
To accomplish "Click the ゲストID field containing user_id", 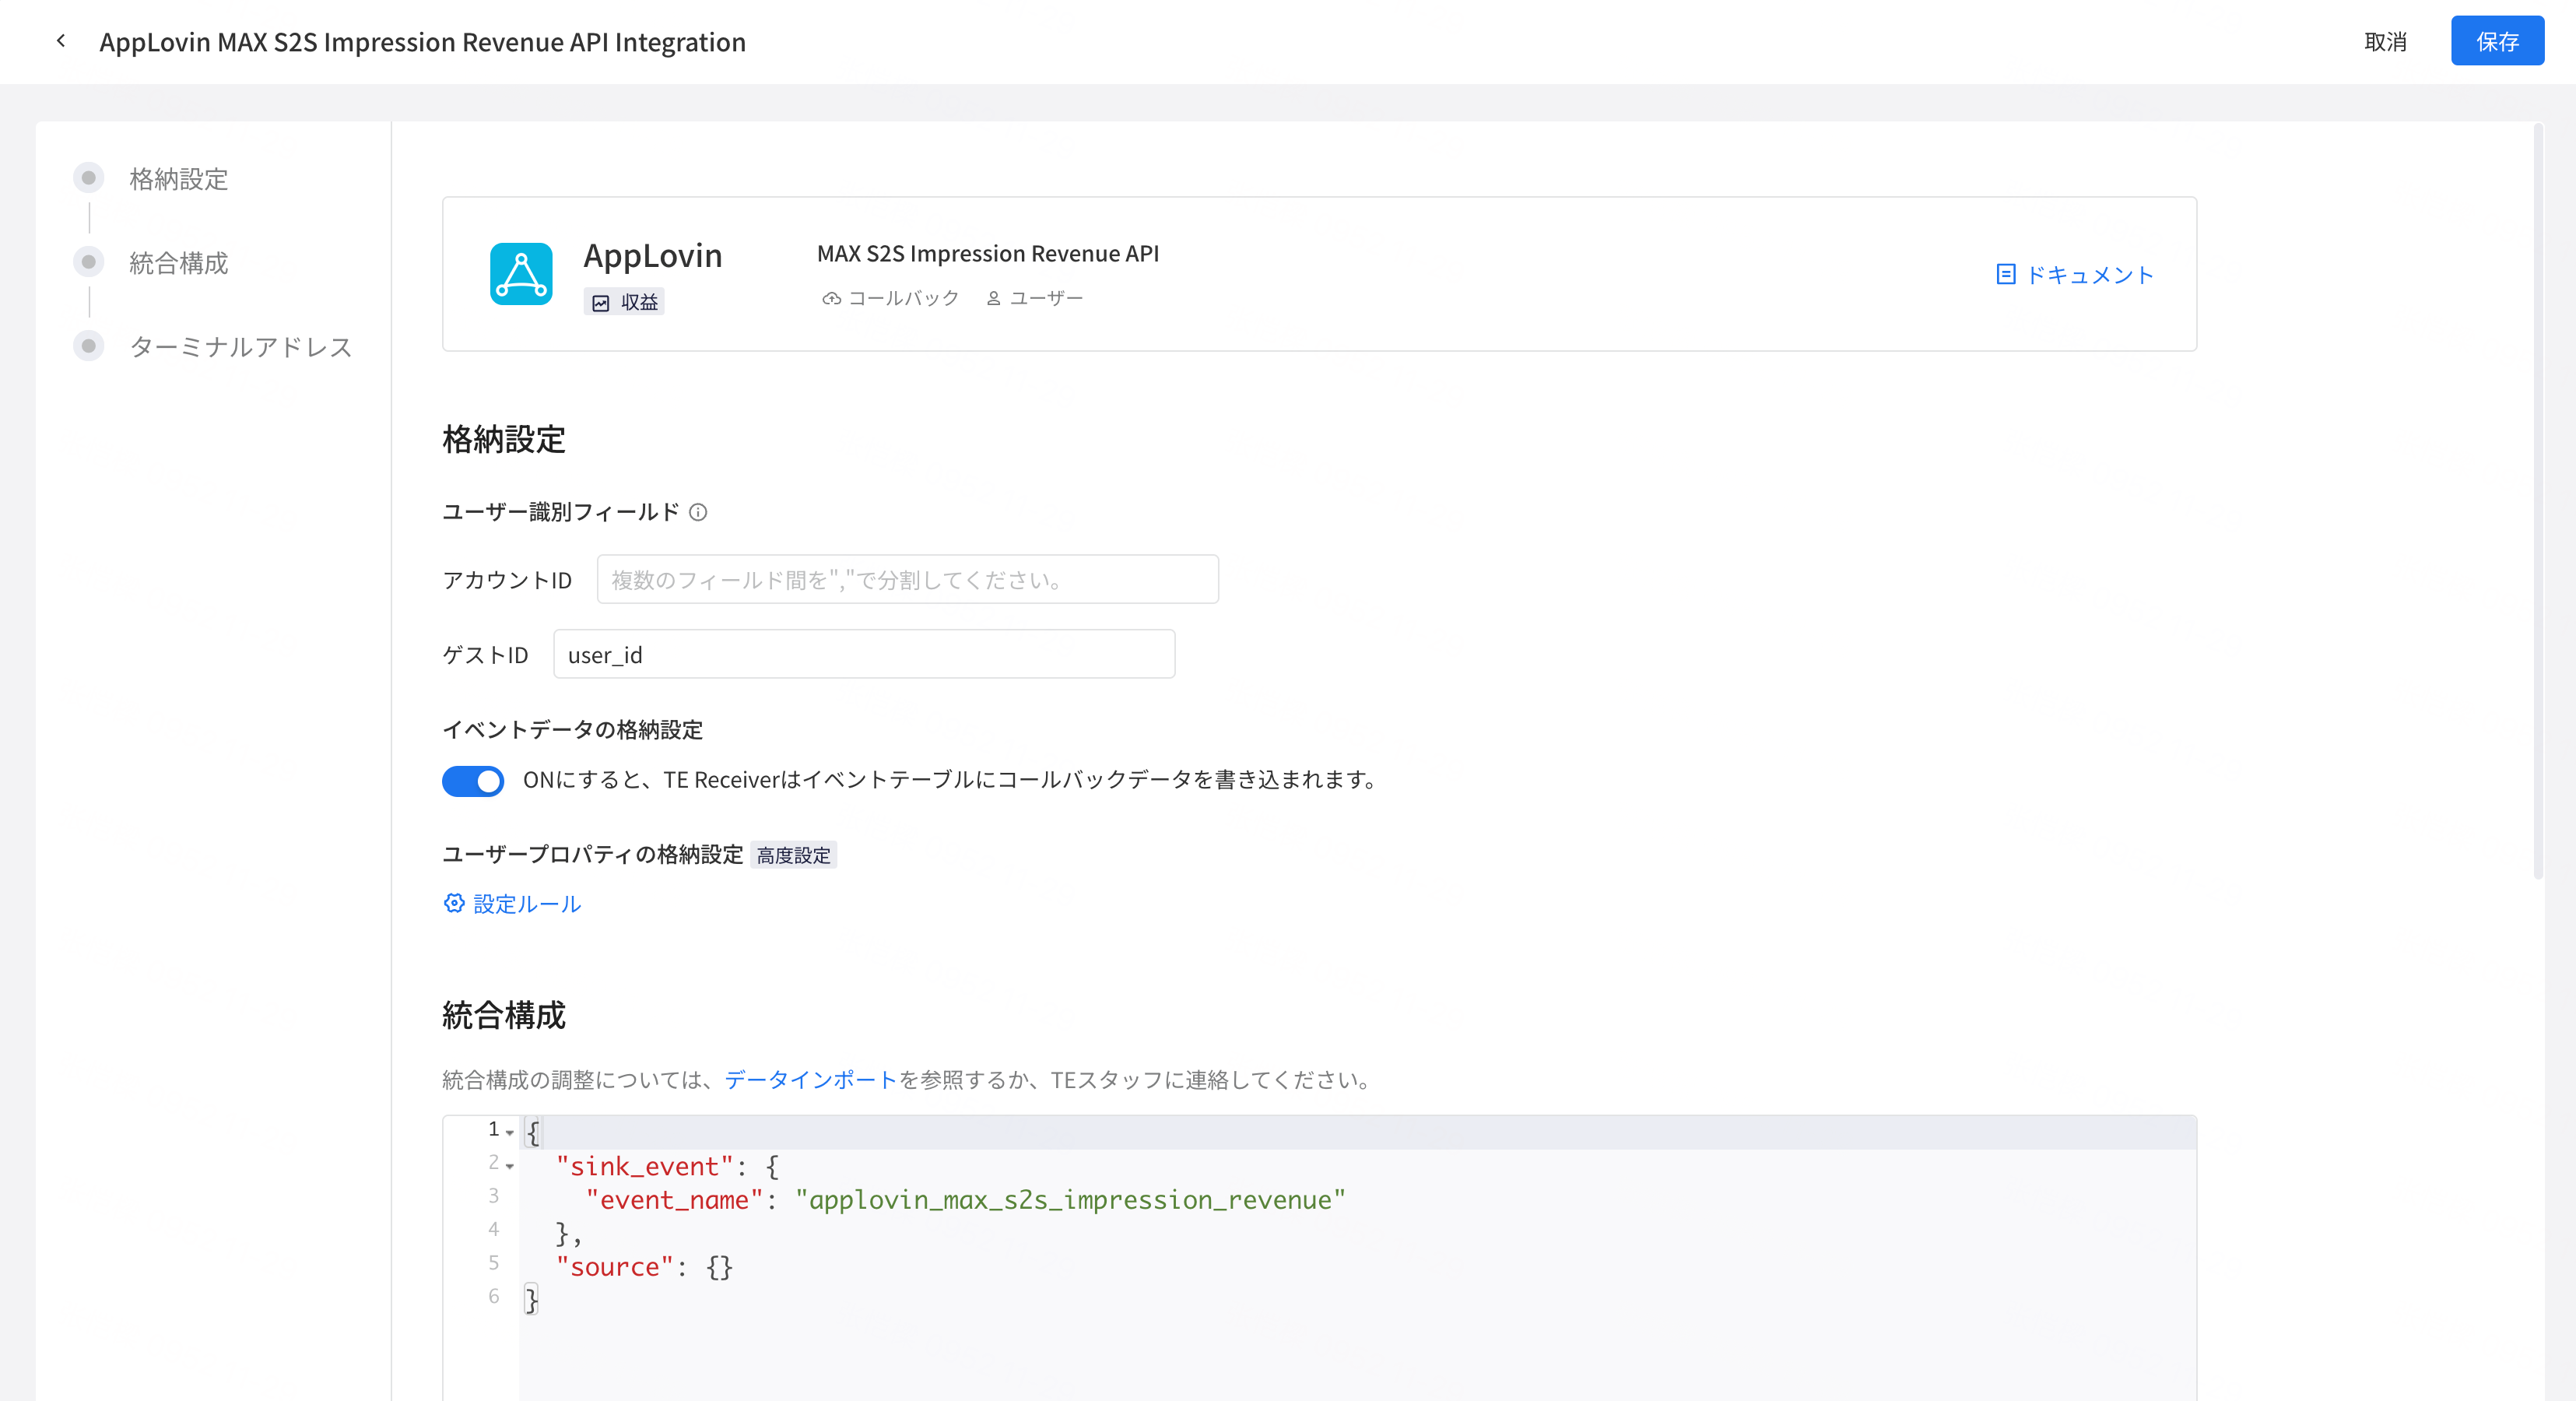I will [864, 654].
